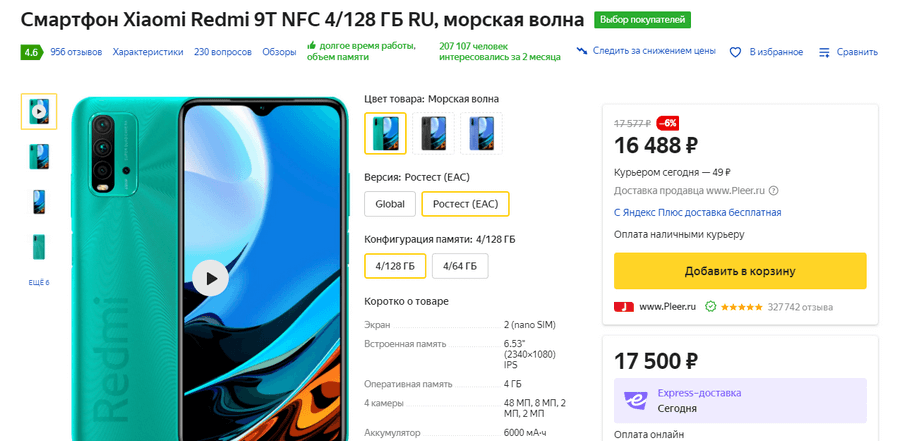Choose the 4/64 ГБ memory configuration
The image size is (900, 441).
pyautogui.click(x=460, y=266)
